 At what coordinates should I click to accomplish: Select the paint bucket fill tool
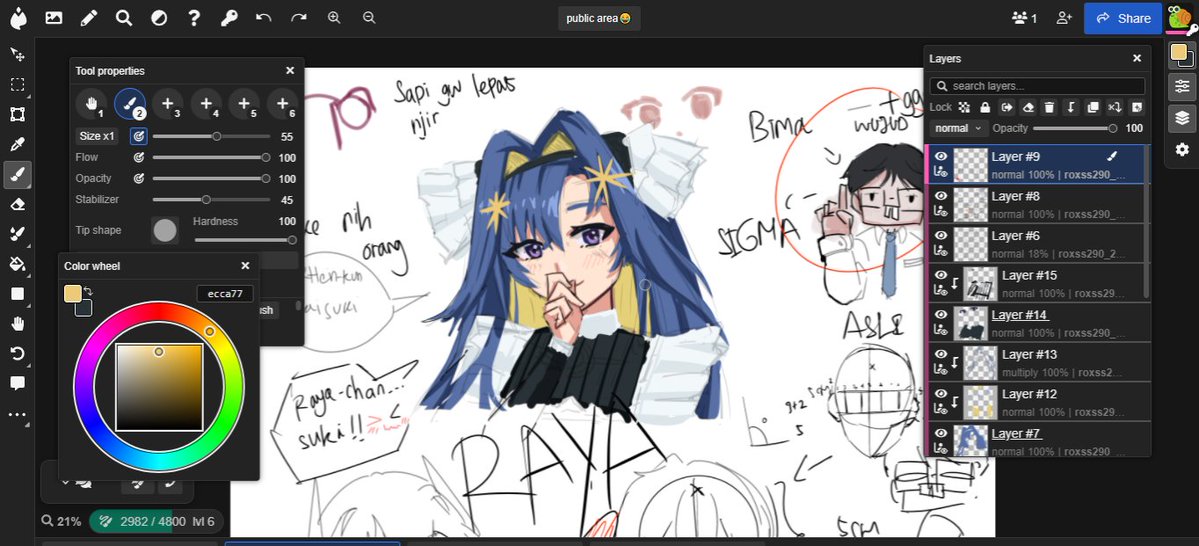[x=18, y=264]
